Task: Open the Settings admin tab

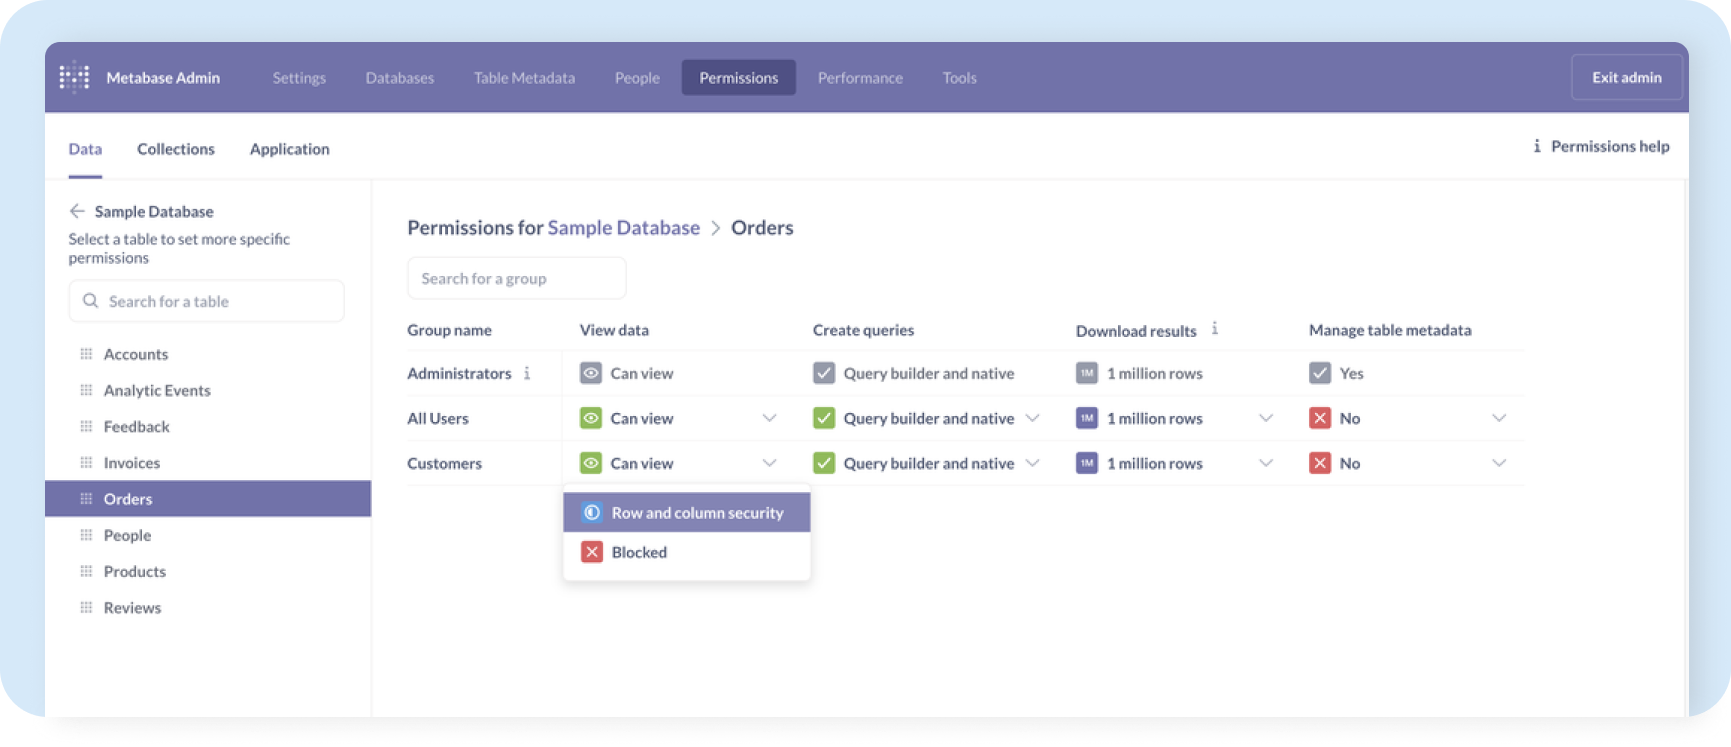Action: coord(299,77)
